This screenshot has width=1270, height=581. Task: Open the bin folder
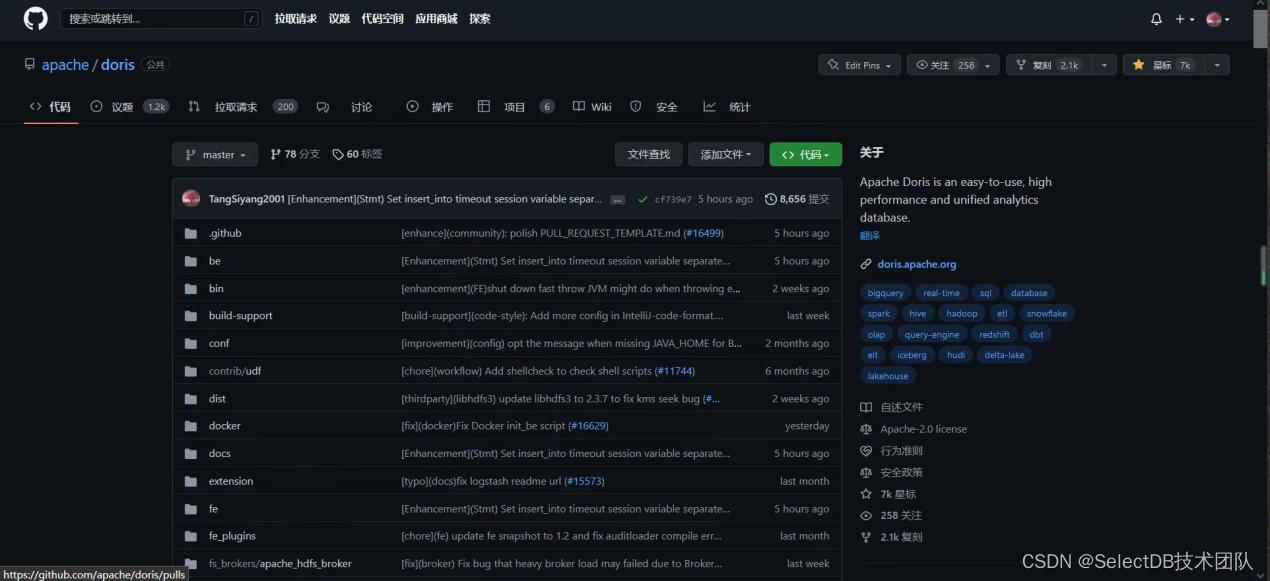click(x=216, y=288)
